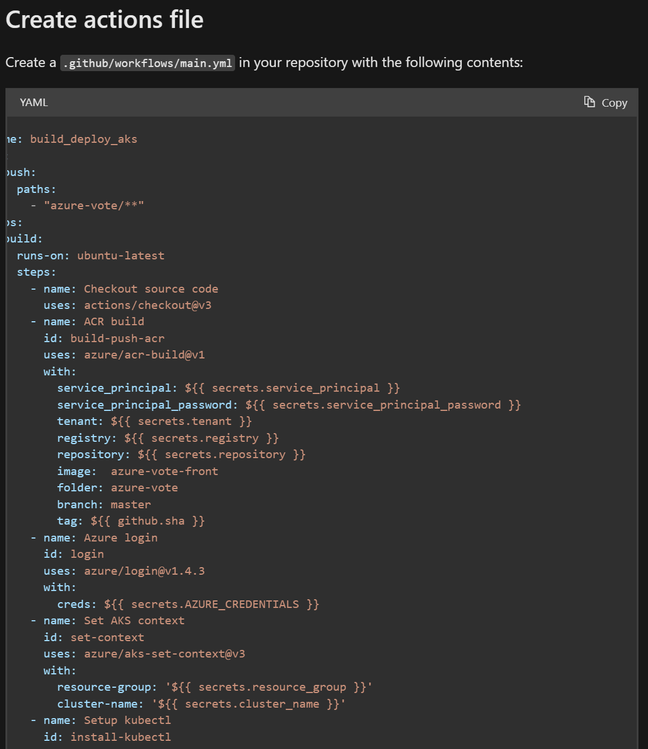Click the build_deploy_aks name value
648x749 pixels.
(84, 139)
